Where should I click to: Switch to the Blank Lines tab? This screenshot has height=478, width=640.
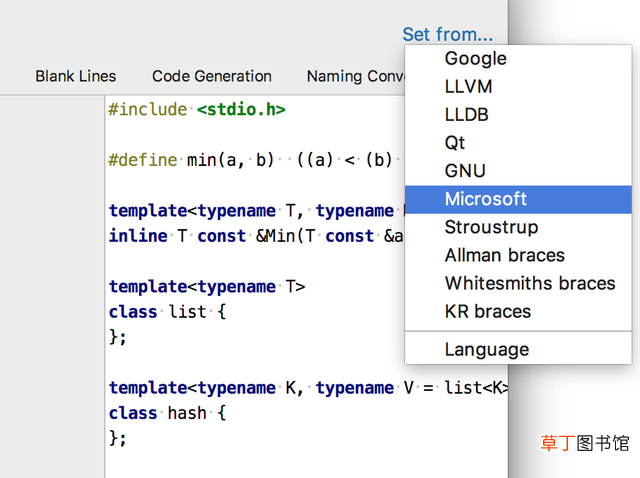coord(76,76)
